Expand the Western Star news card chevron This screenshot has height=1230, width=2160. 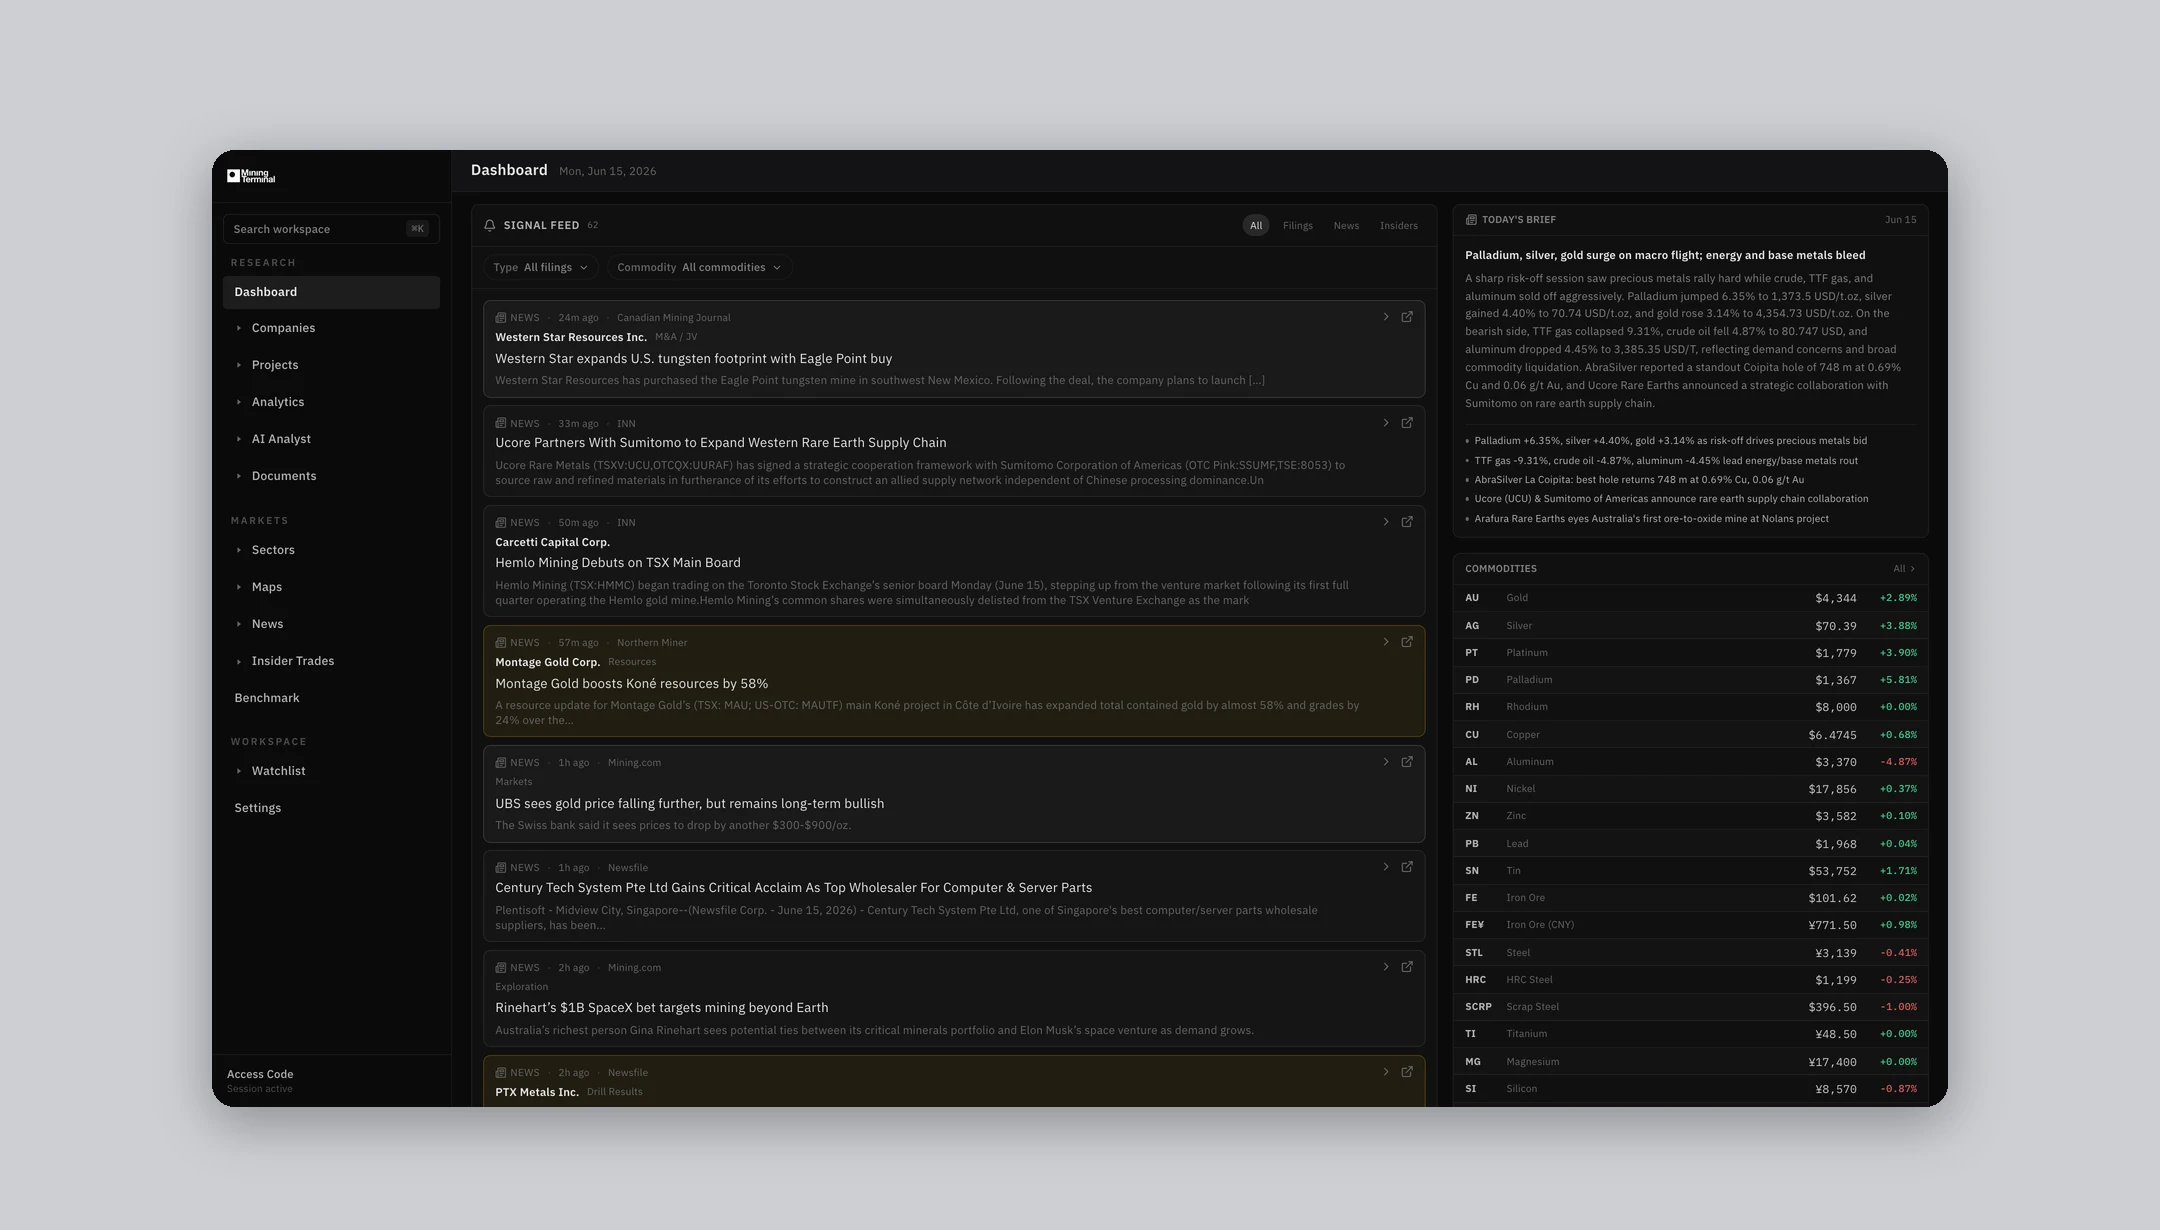click(1386, 317)
